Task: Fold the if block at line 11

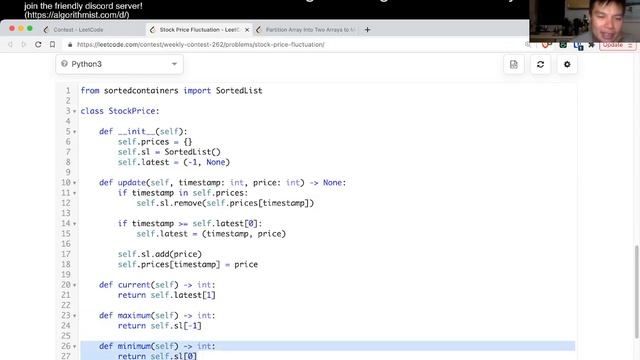Action: 74,193
